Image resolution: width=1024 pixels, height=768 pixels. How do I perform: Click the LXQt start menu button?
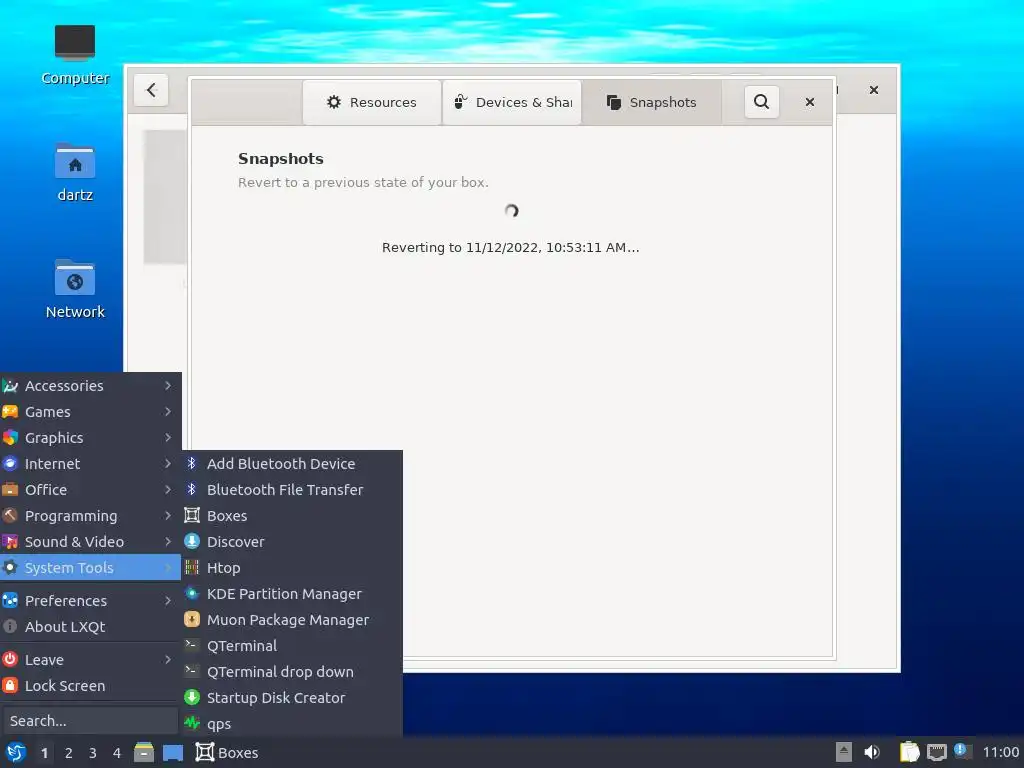(16, 752)
